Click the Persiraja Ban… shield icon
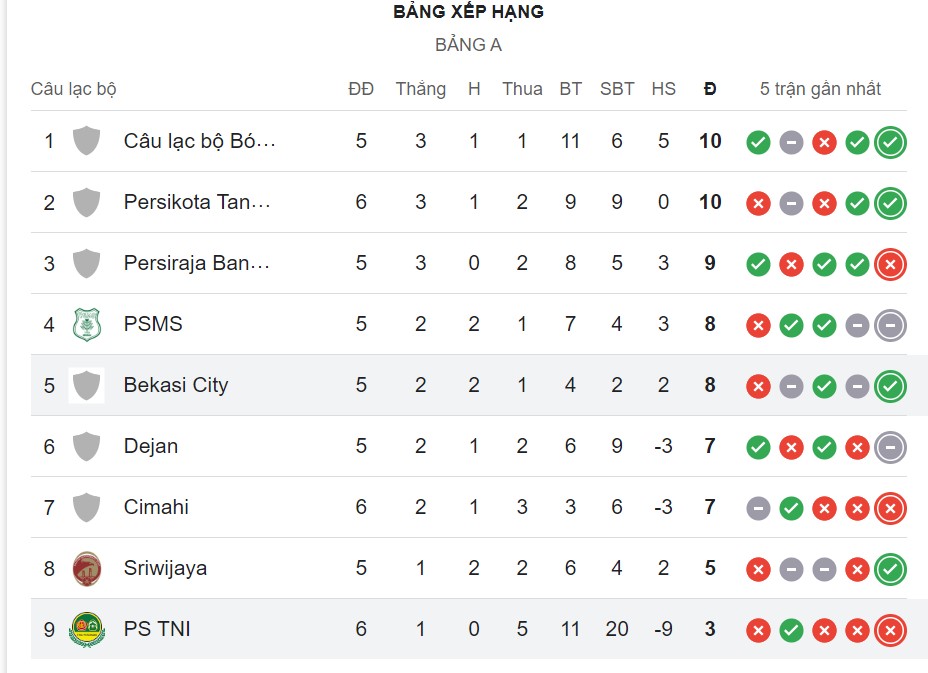Viewport: 928px width, 673px height. [87, 263]
